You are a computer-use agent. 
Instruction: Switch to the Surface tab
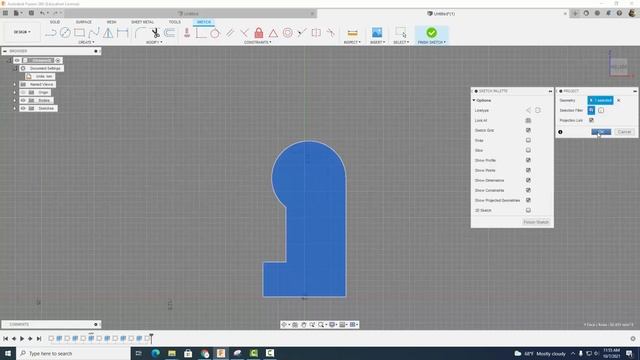pyautogui.click(x=83, y=22)
